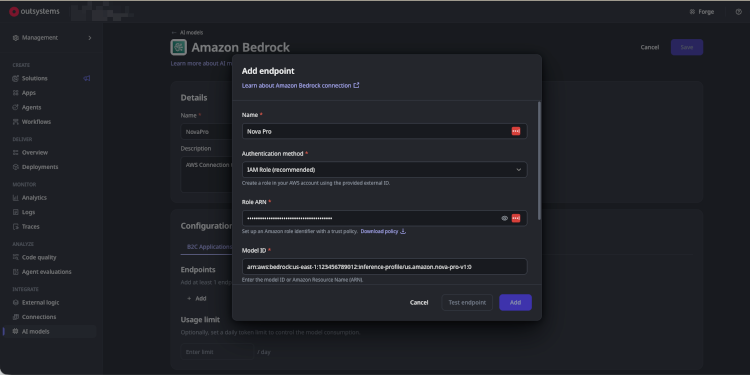750x375 pixels.
Task: Open Agent evaluations in the sidebar
Action: tap(46, 272)
